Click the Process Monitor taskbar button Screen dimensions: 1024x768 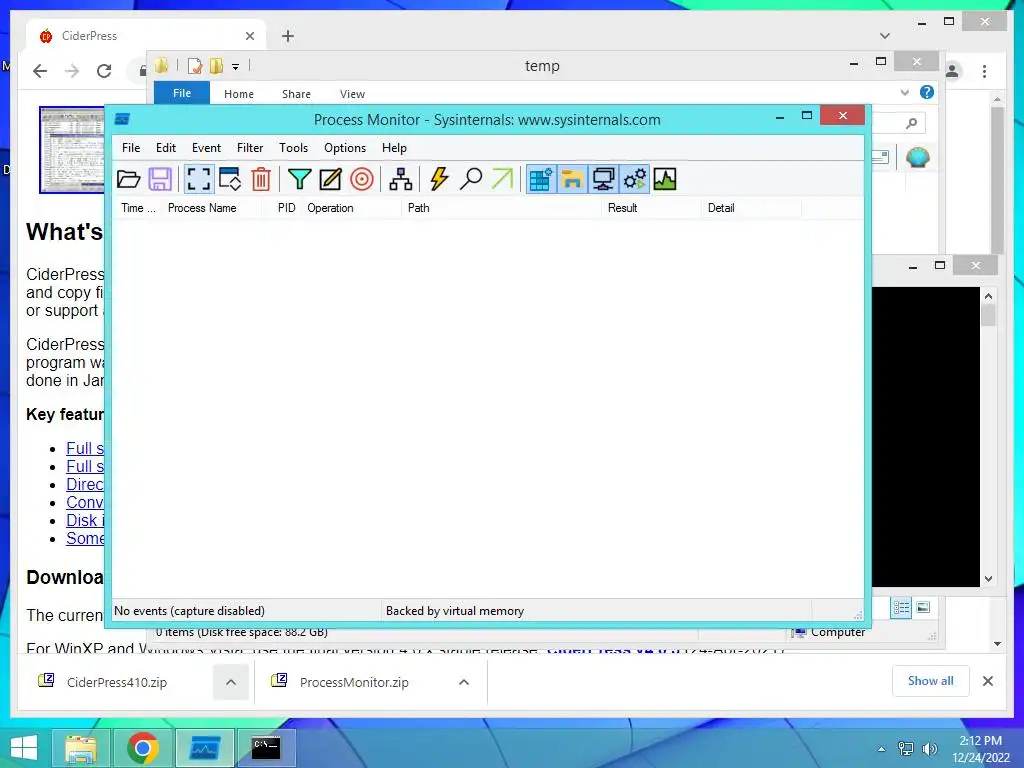pyautogui.click(x=204, y=748)
